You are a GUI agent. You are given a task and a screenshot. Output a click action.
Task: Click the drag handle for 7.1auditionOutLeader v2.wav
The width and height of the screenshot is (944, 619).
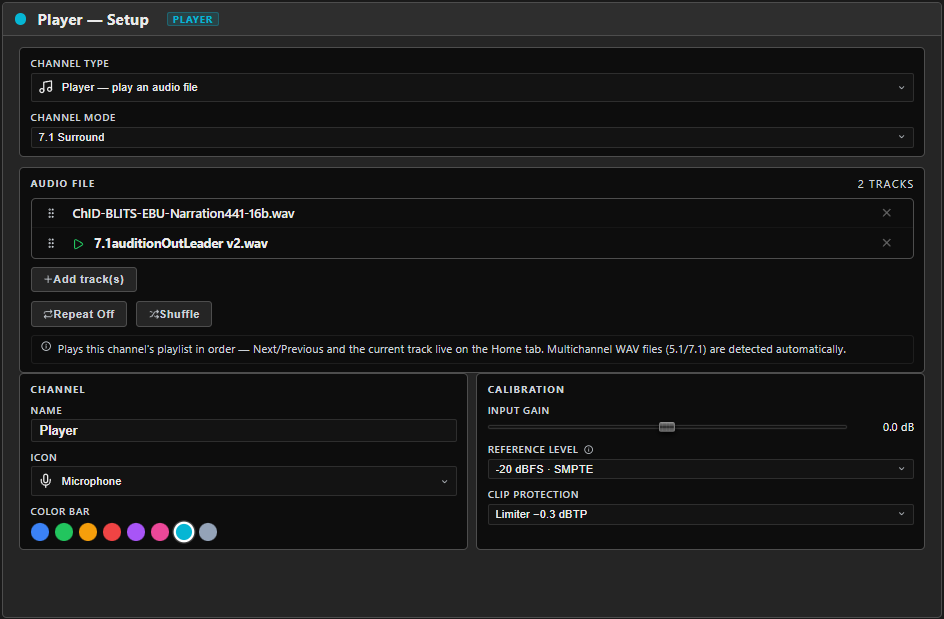(x=51, y=243)
